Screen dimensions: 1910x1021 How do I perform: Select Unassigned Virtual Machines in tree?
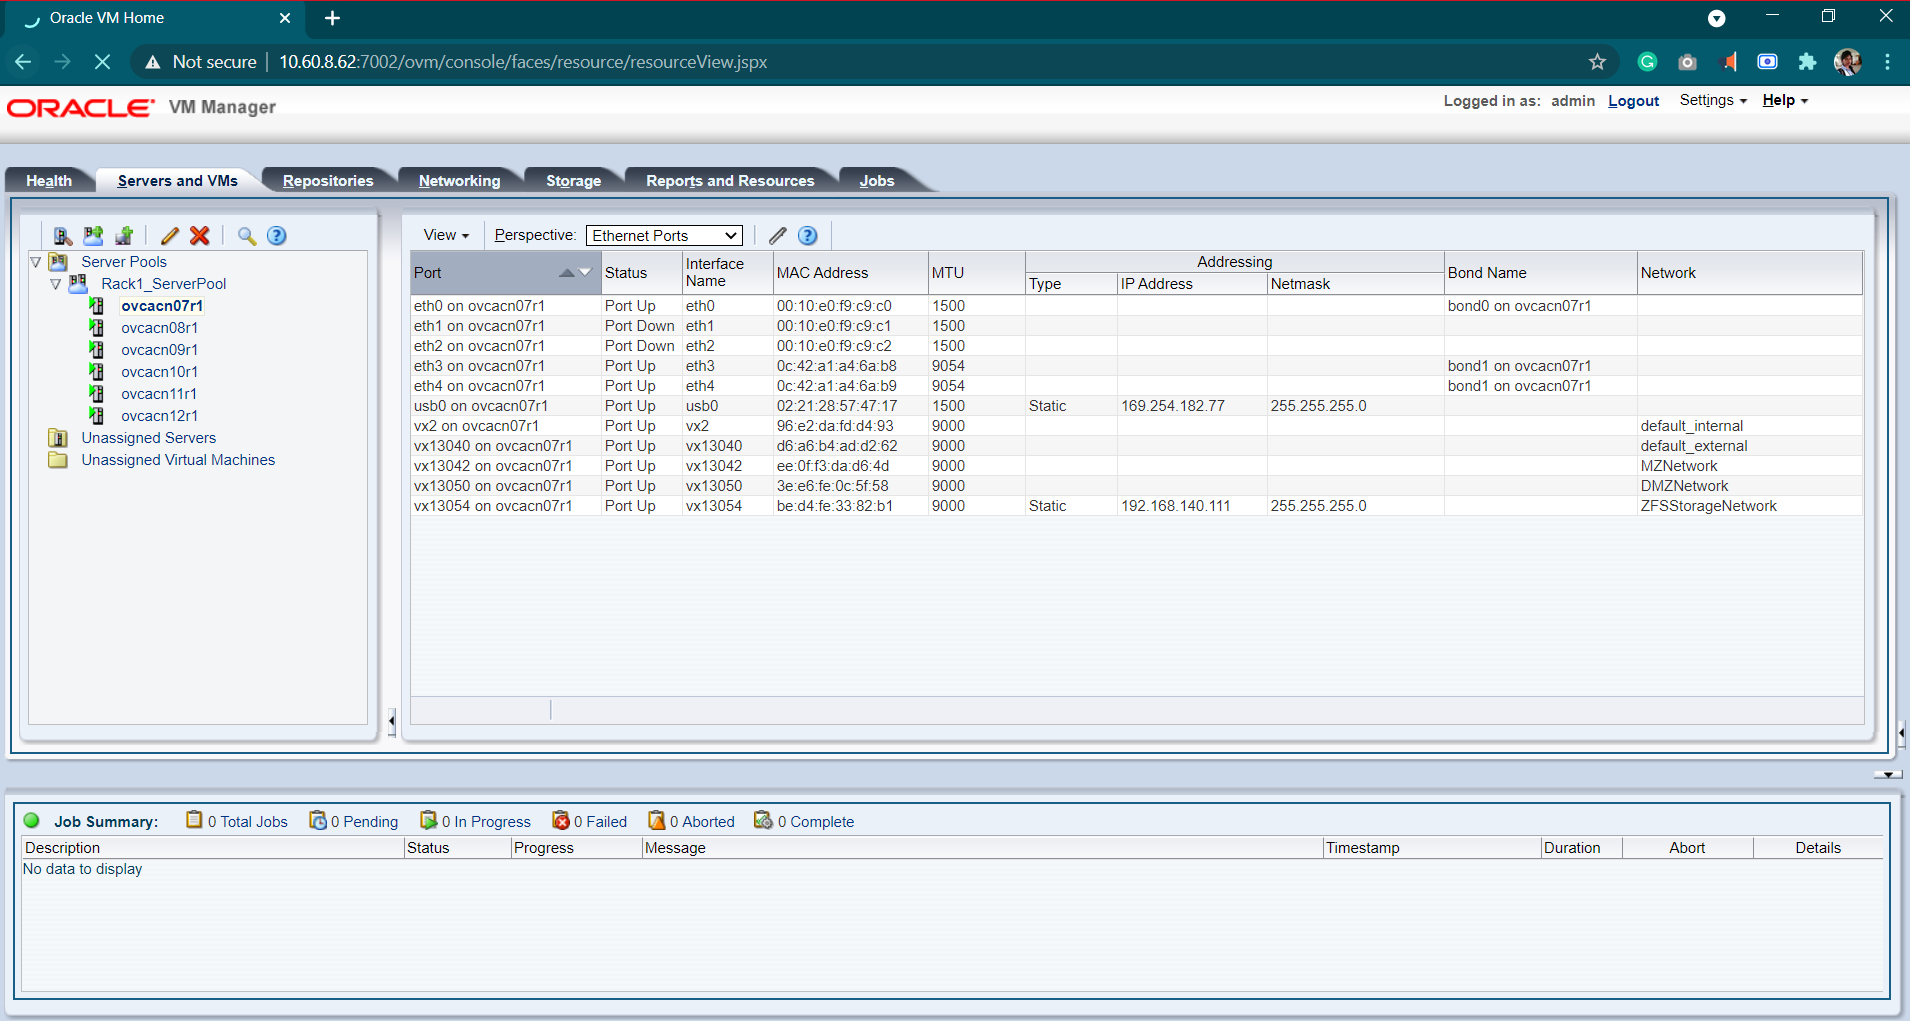point(178,460)
